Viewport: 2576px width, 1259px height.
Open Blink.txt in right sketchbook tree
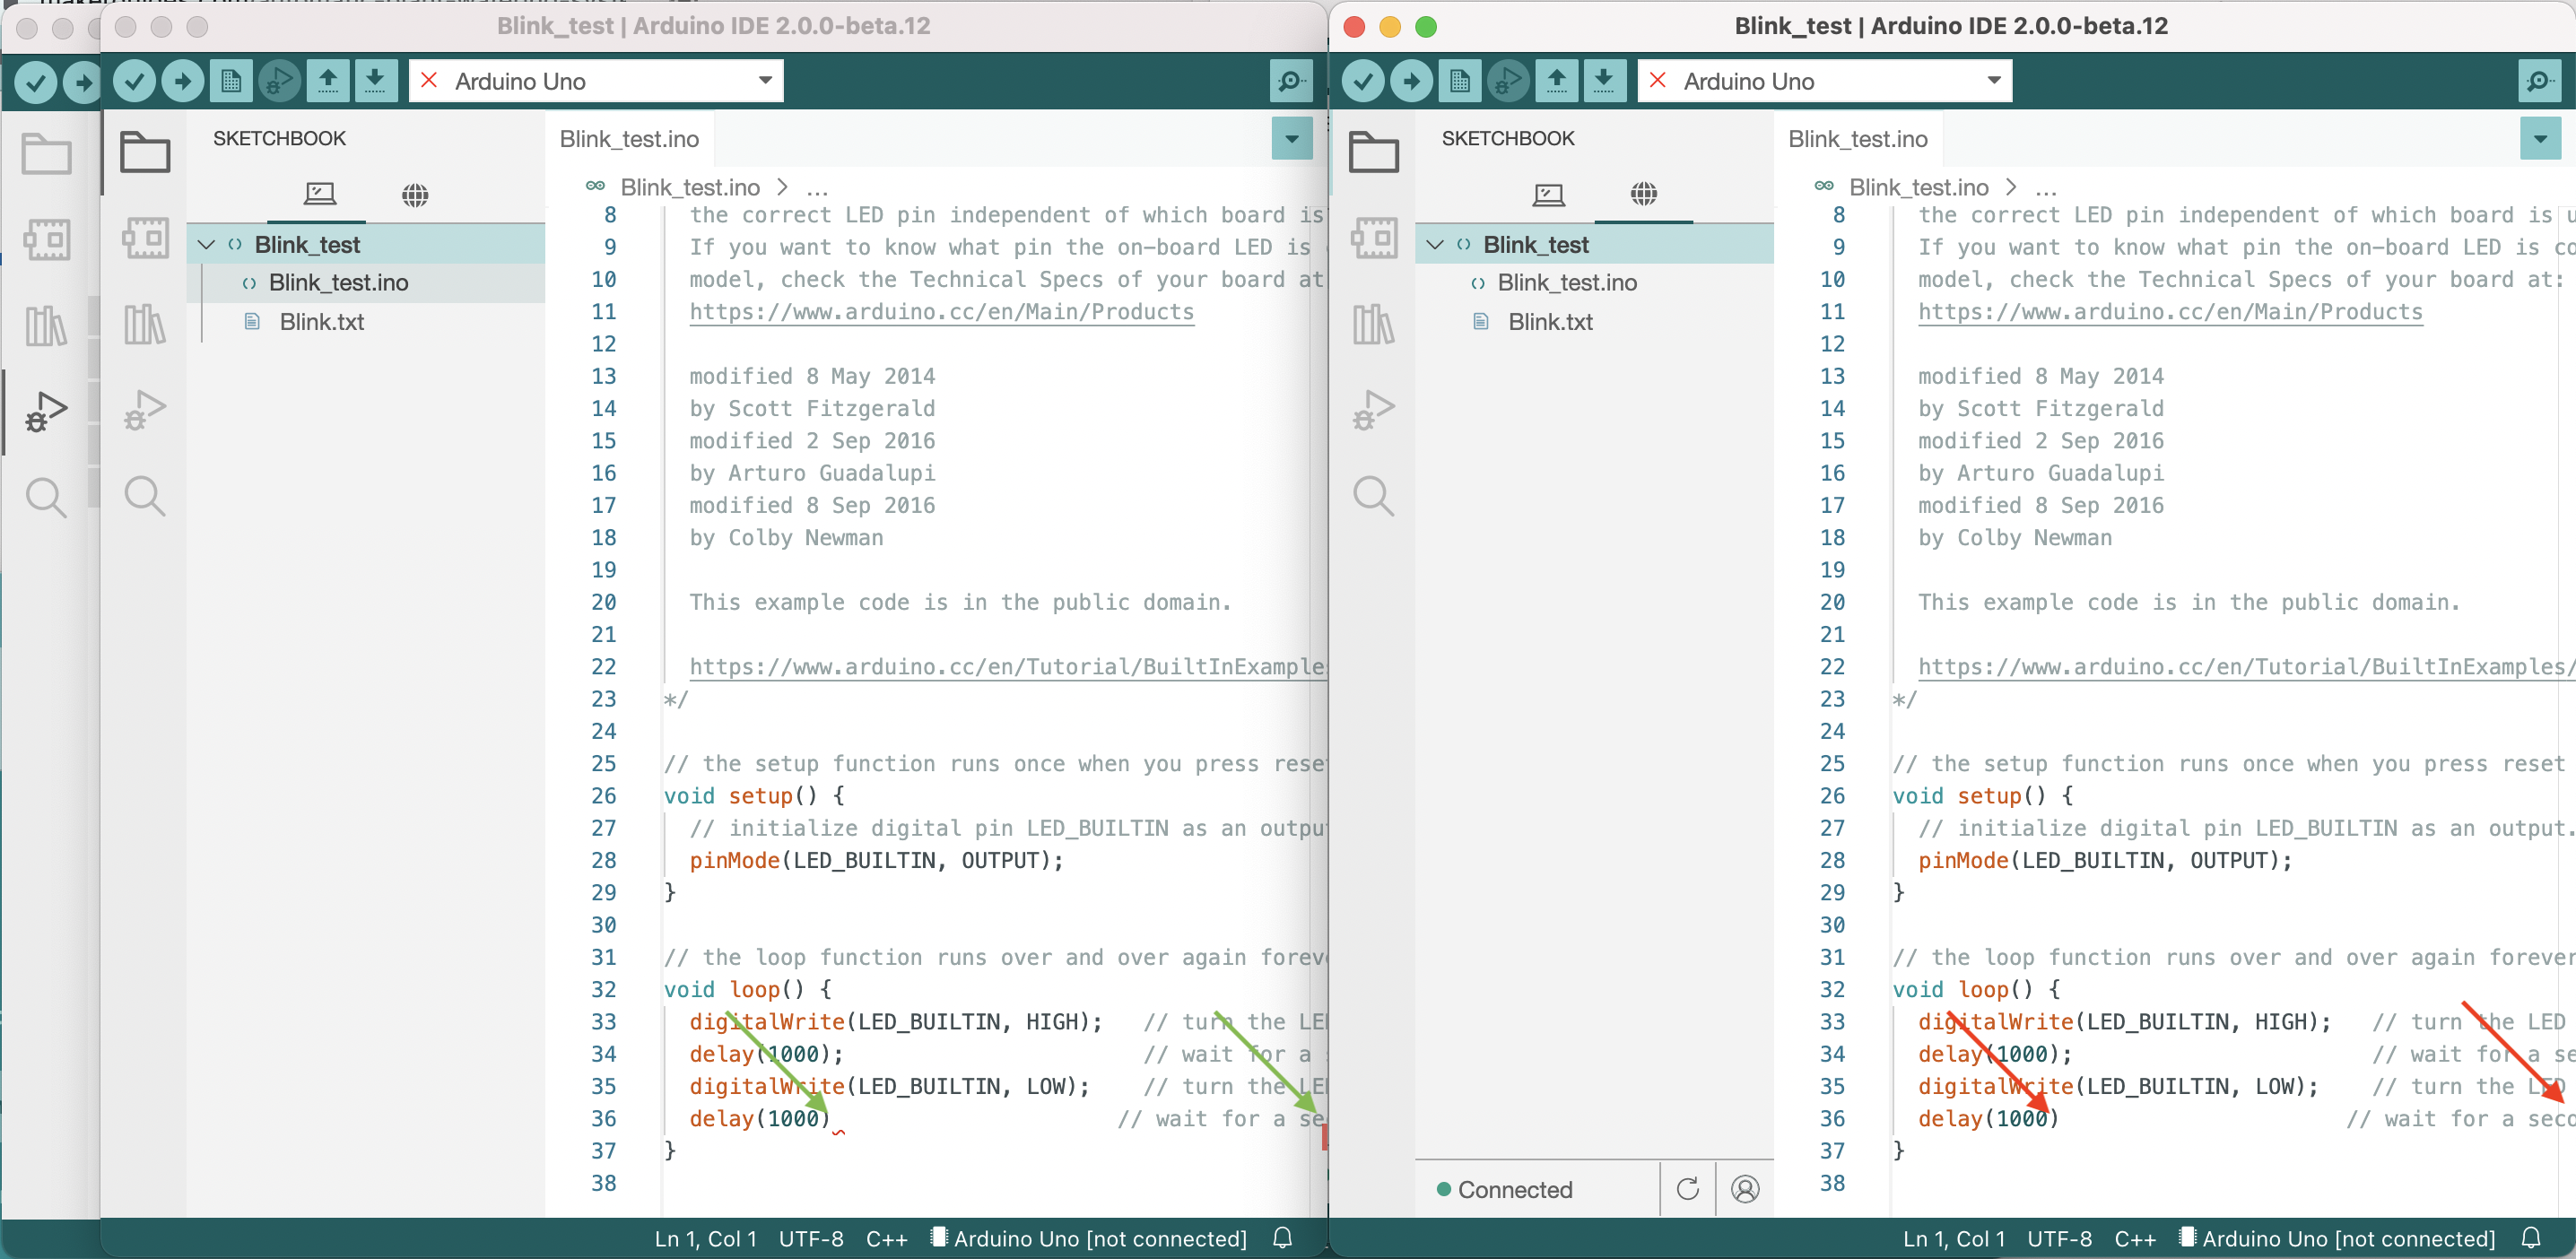click(1594, 322)
